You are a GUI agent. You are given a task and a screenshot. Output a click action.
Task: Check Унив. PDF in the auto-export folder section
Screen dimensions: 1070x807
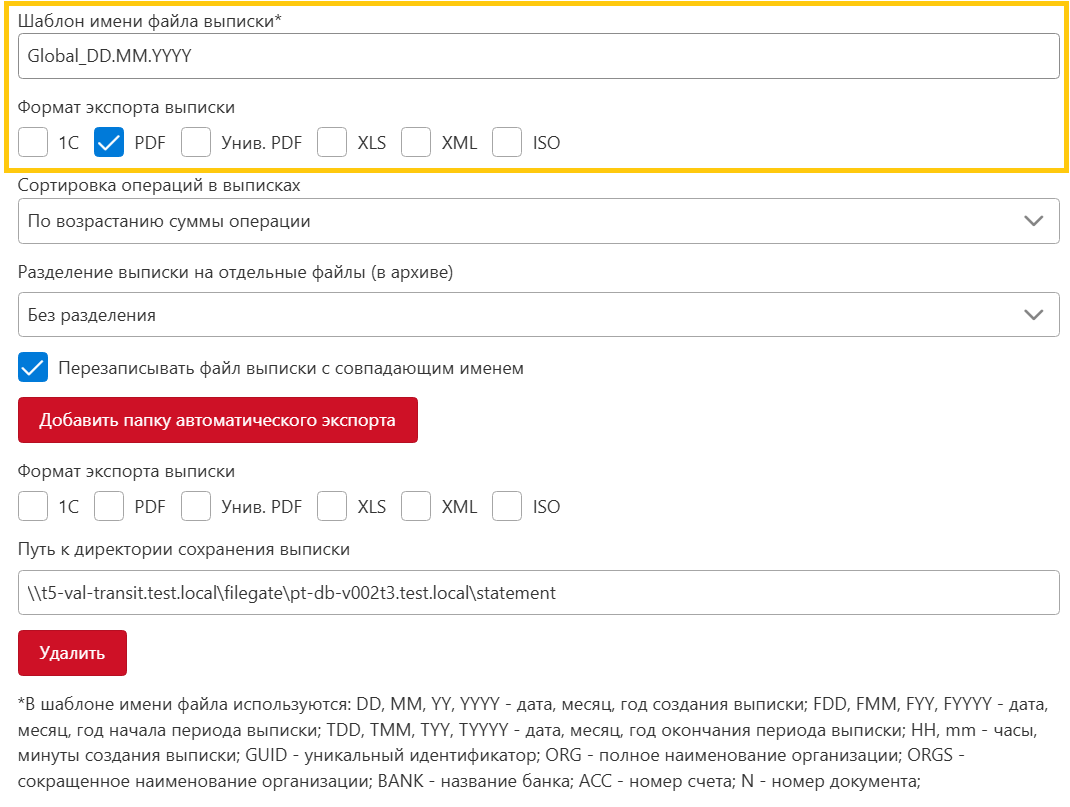coord(196,506)
